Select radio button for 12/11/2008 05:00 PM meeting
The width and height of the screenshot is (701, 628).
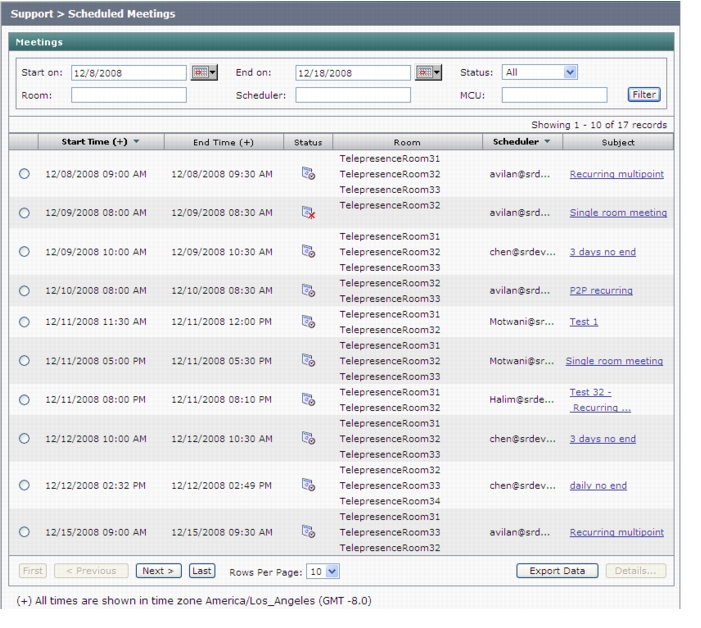click(25, 361)
